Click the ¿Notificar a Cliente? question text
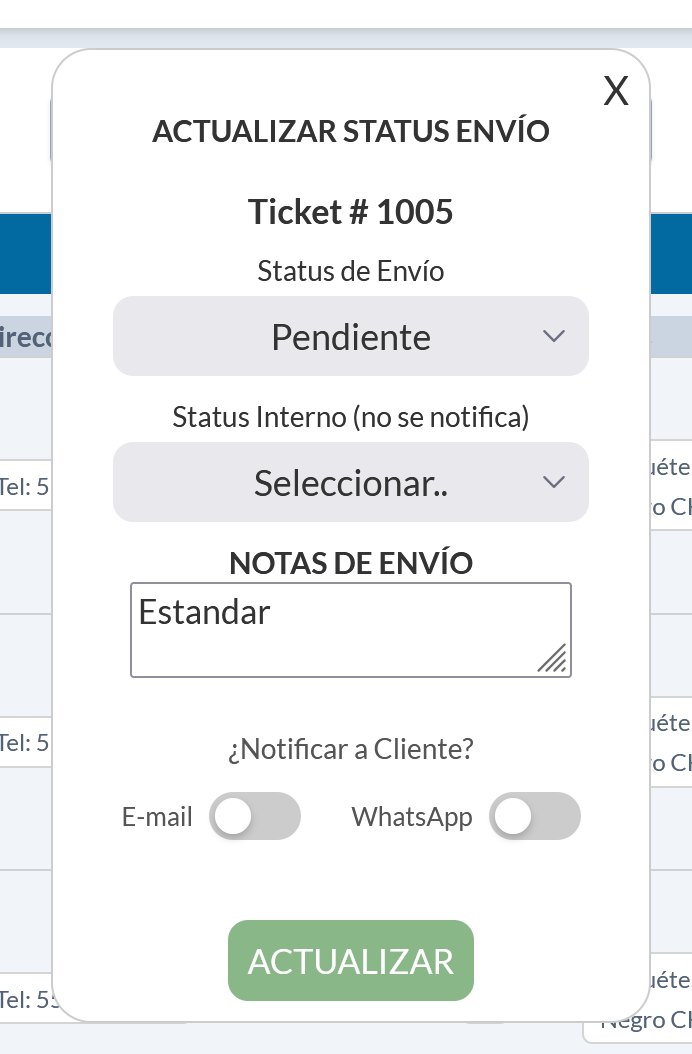The height and width of the screenshot is (1054, 692). (350, 749)
